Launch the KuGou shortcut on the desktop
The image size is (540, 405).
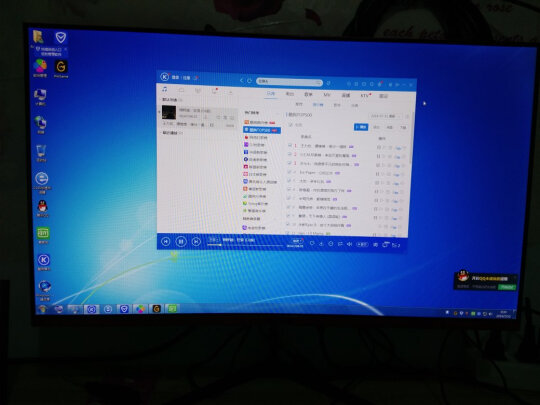pos(44,262)
